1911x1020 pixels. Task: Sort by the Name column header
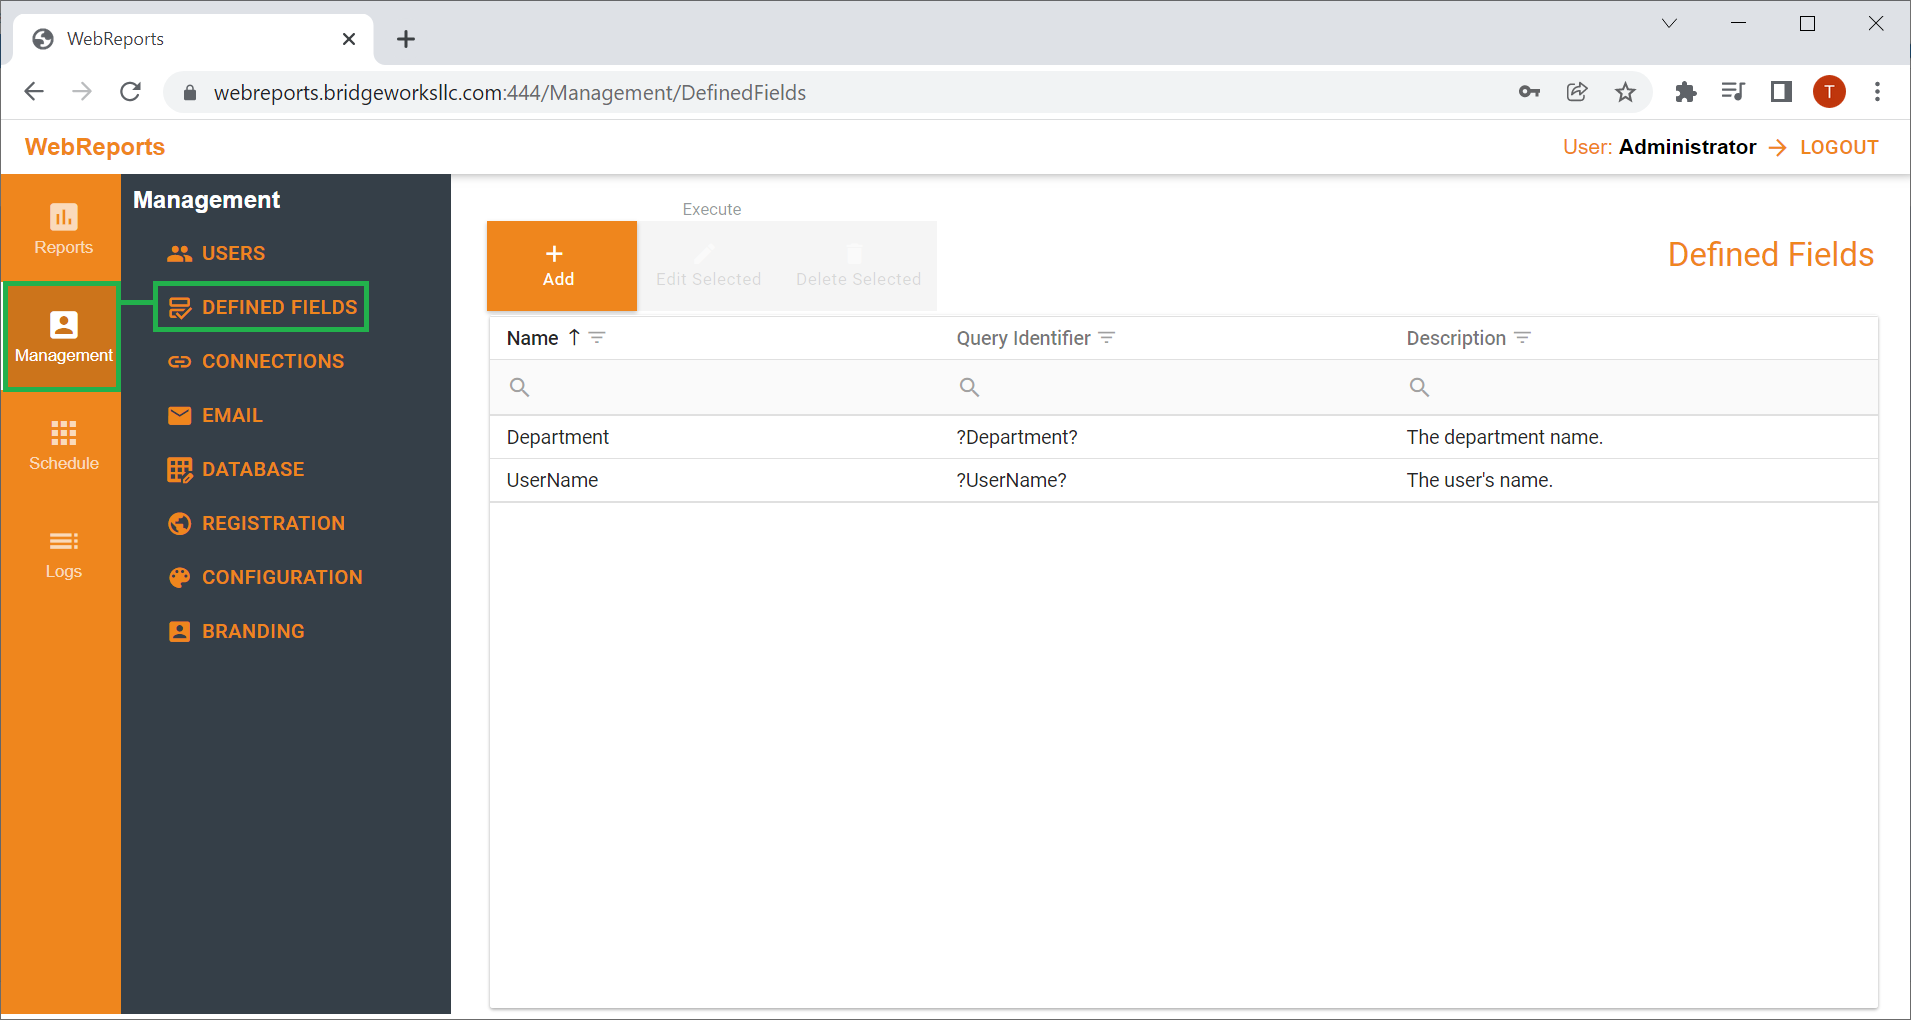532,338
